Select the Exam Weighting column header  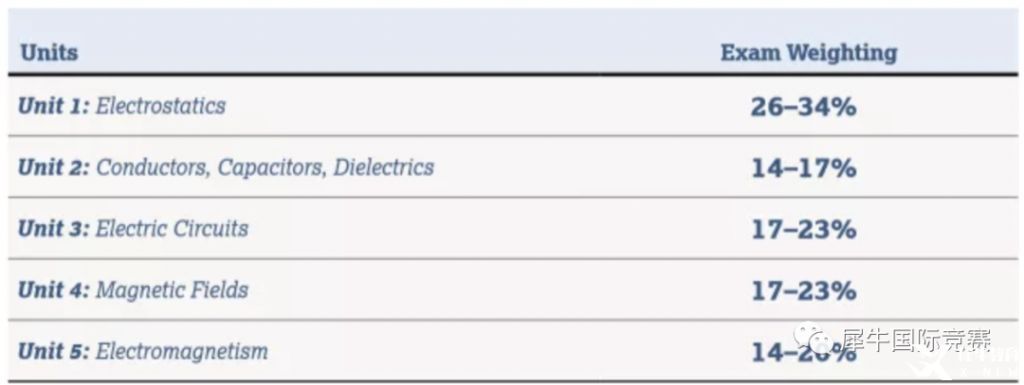coord(808,53)
